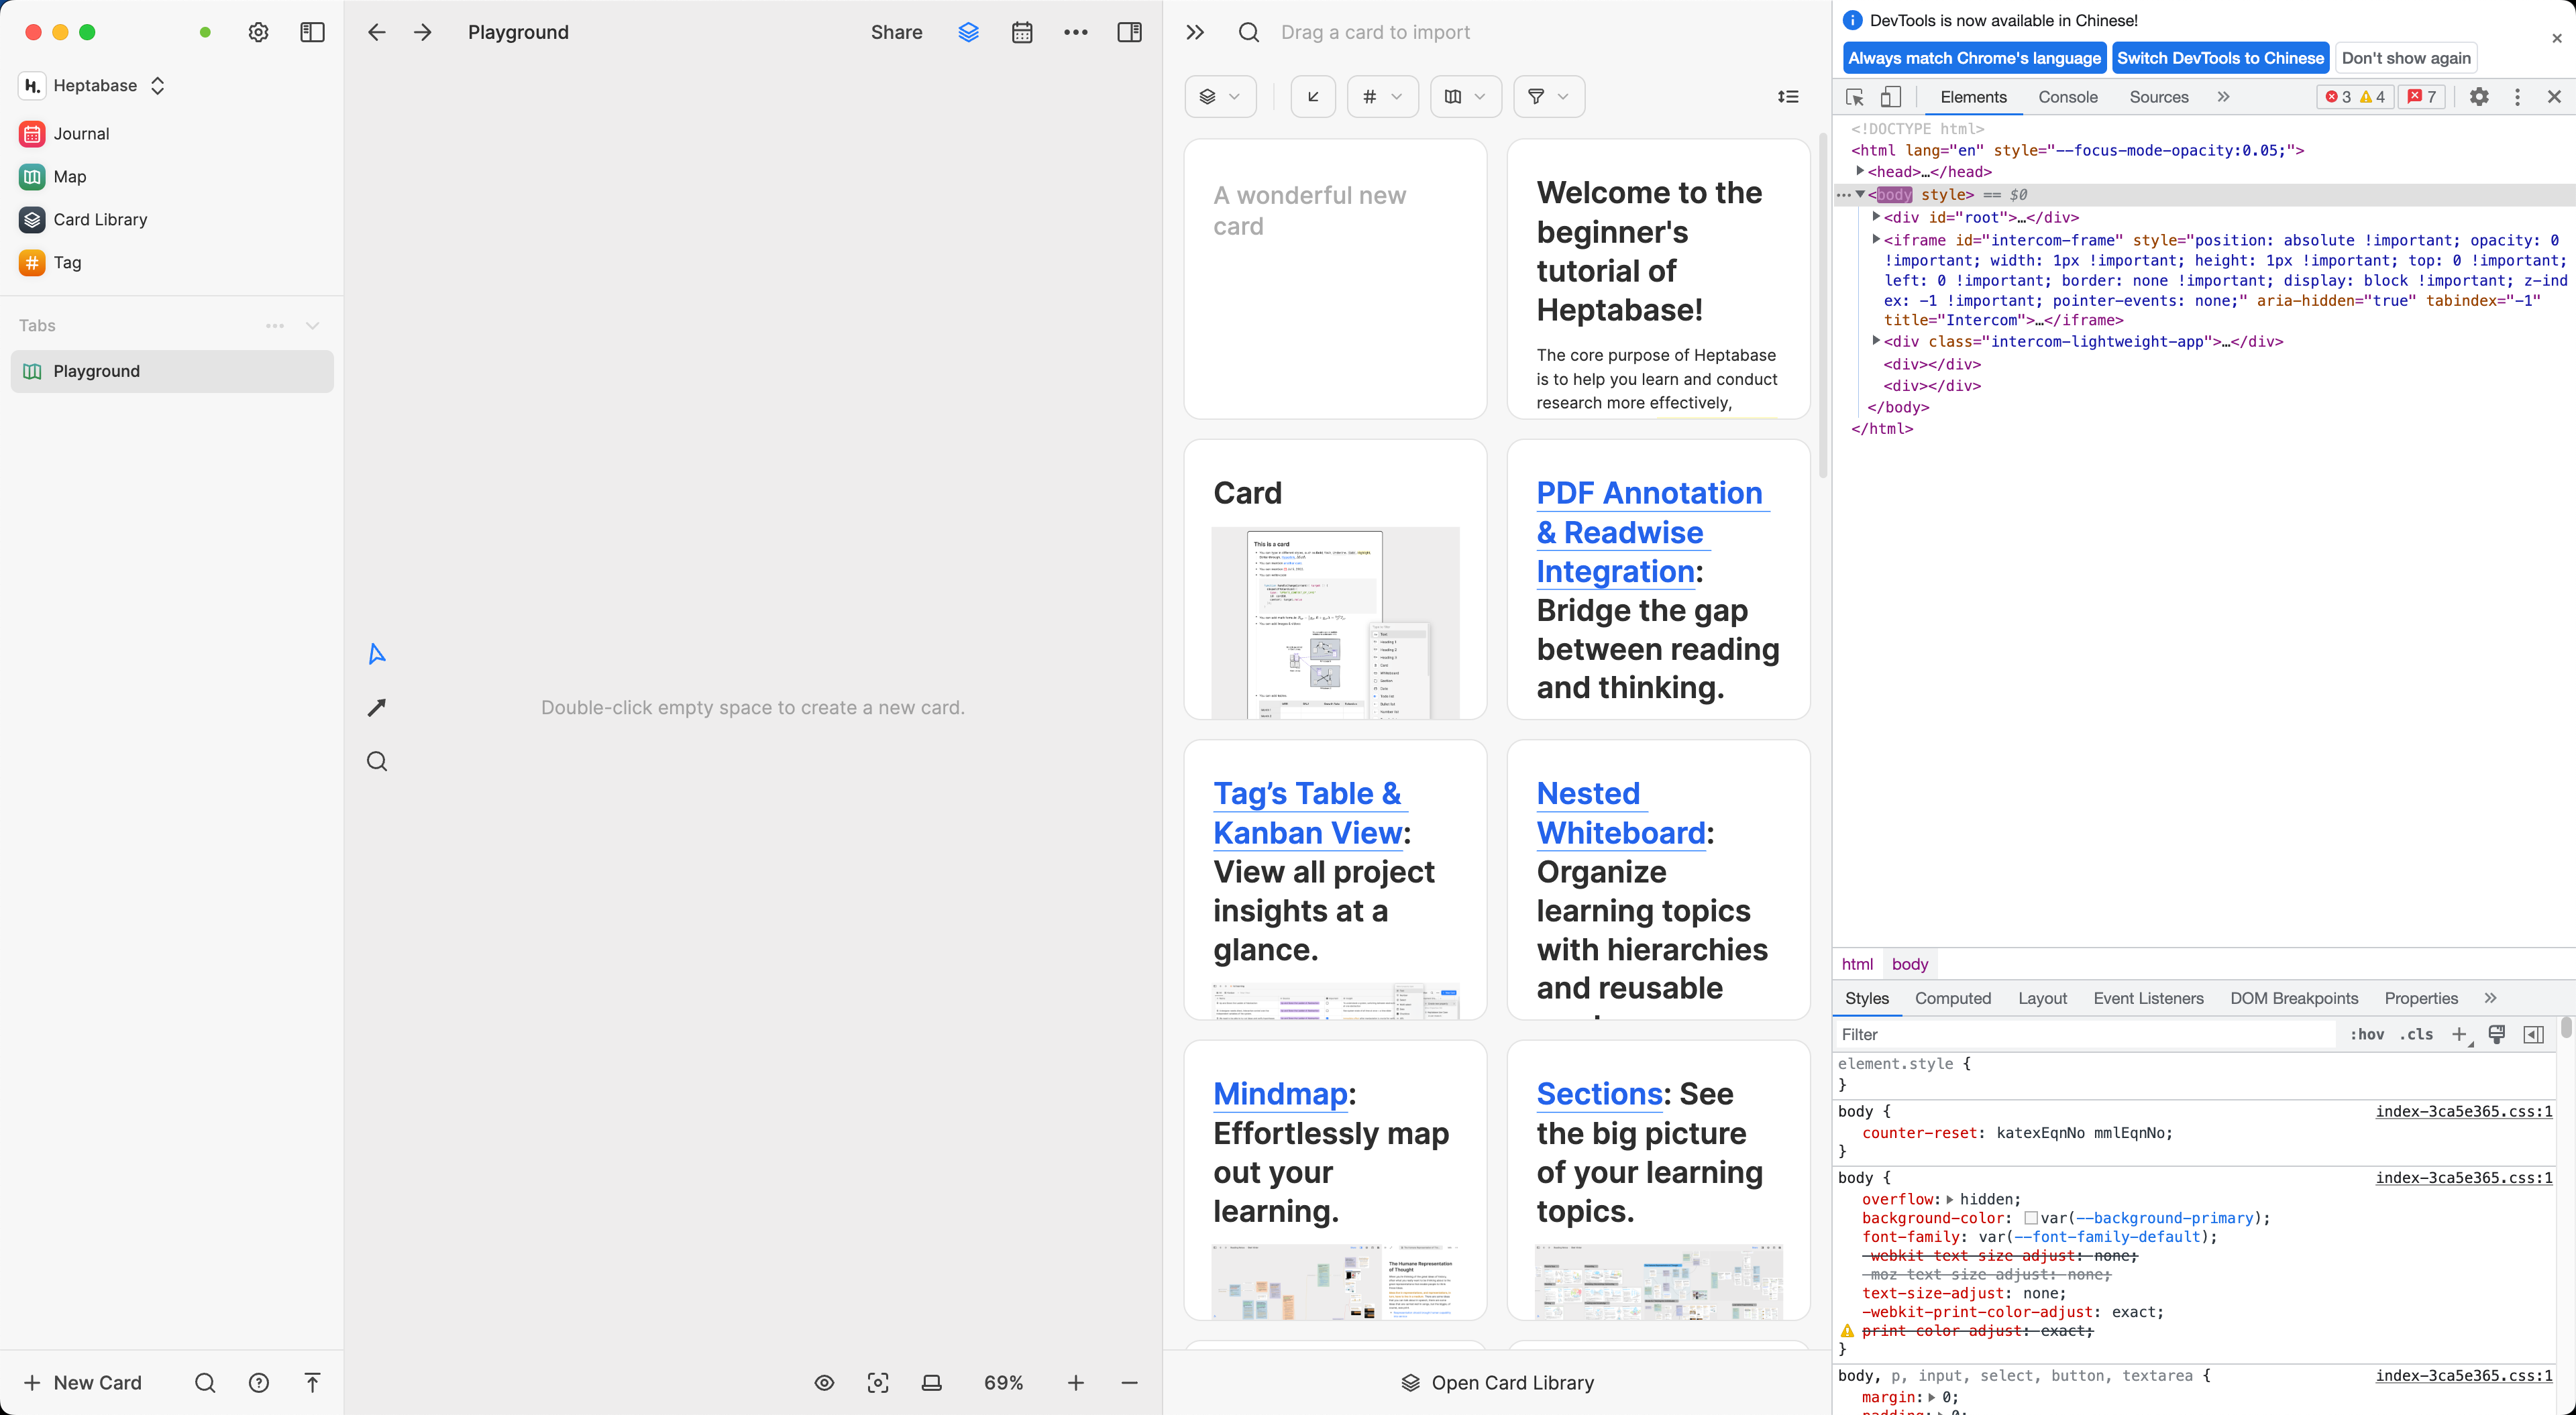Image resolution: width=2576 pixels, height=1415 pixels.
Task: Expand the div id="root" node
Action: point(1876,217)
